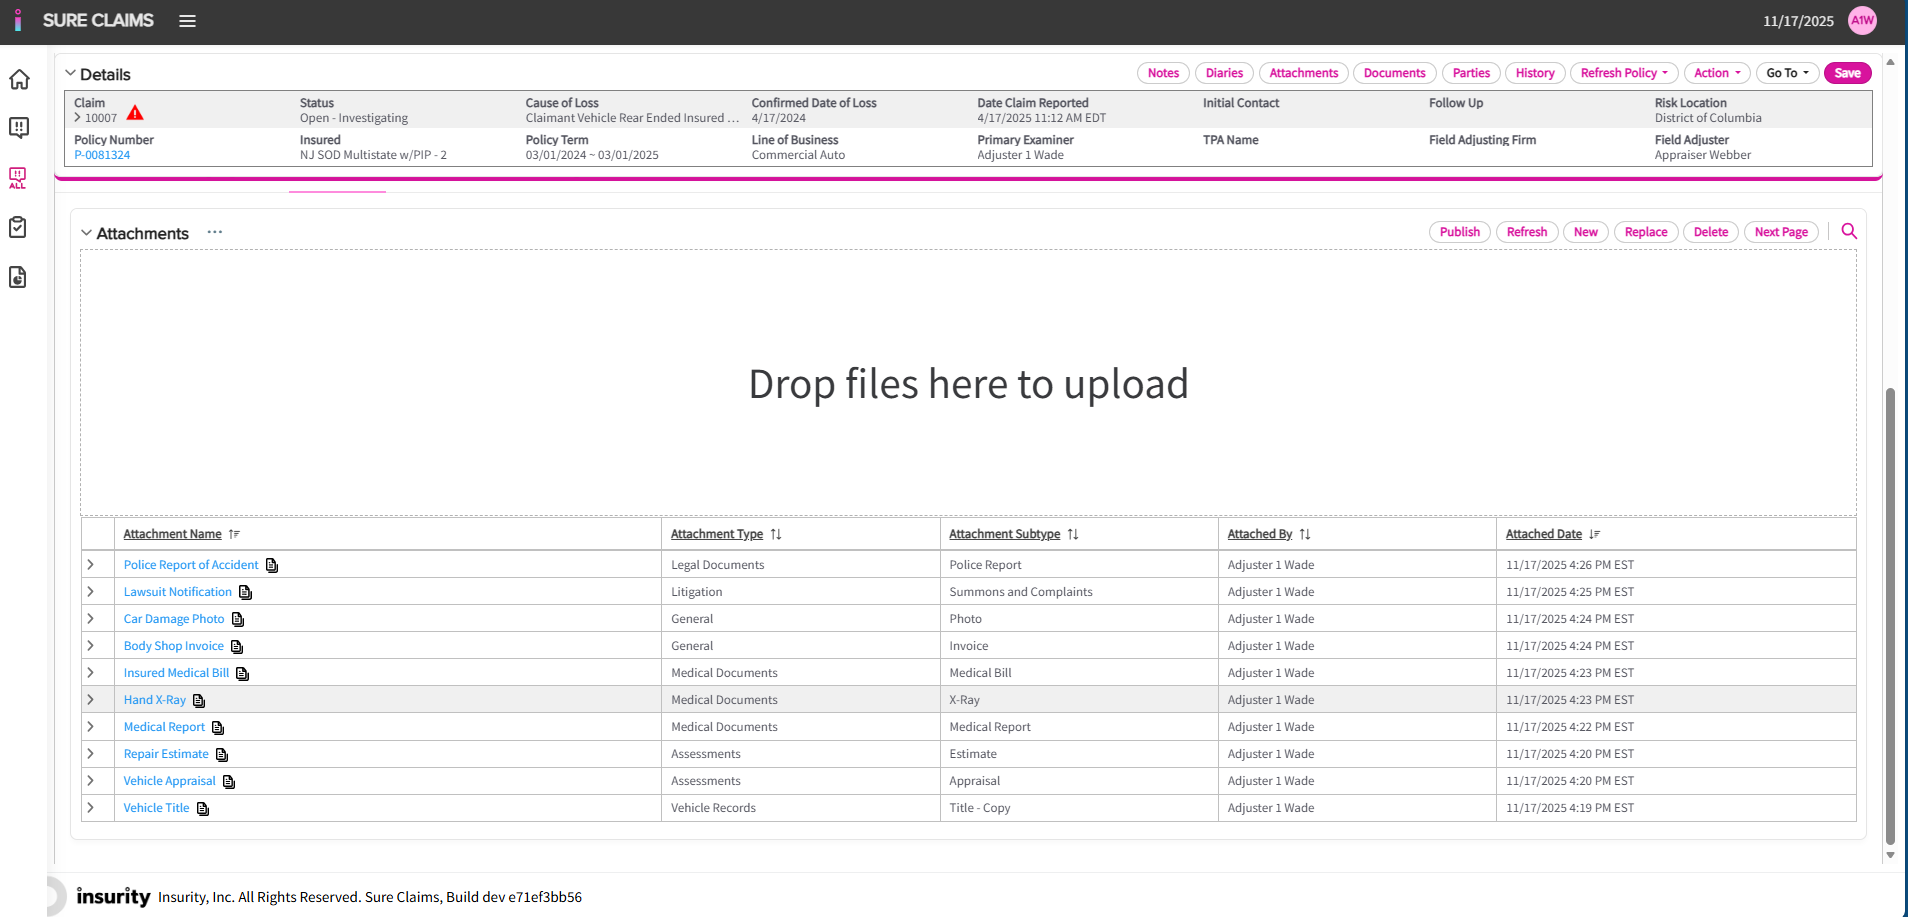Click the Home icon in left sidebar
Image resolution: width=1908 pixels, height=917 pixels.
(19, 79)
